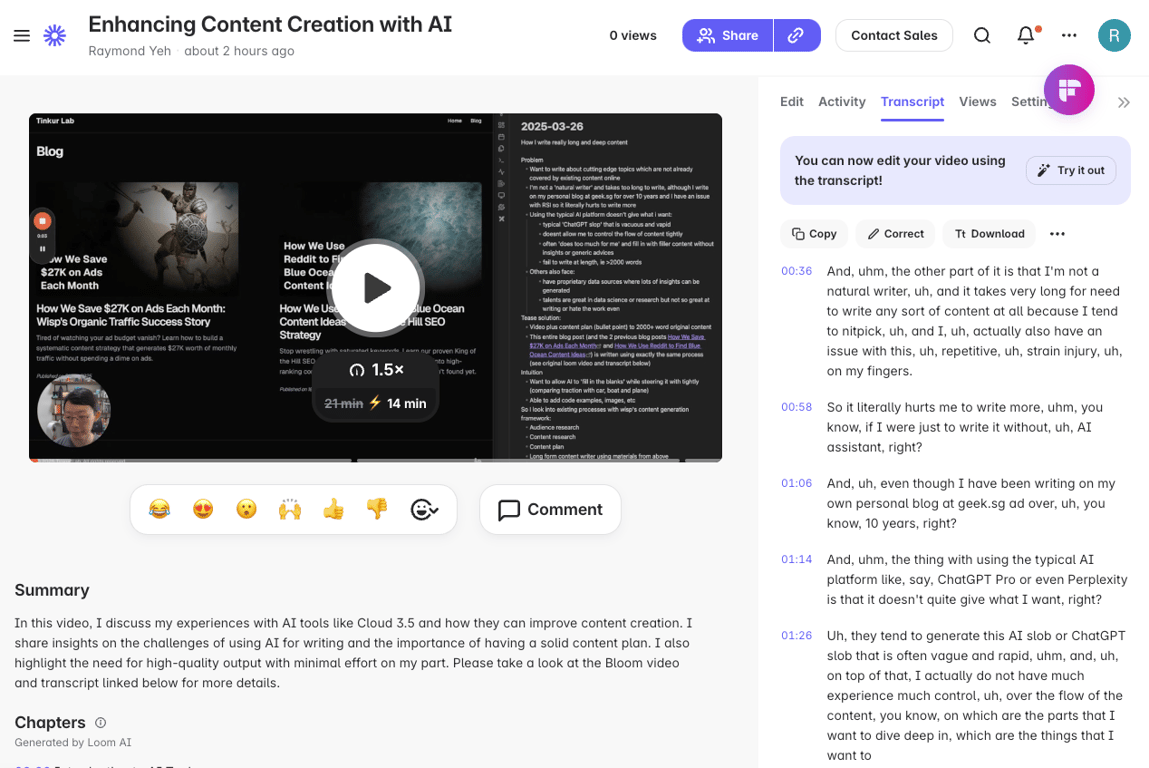
Task: Click the video title Enhancing Content Creation
Action: 270,25
